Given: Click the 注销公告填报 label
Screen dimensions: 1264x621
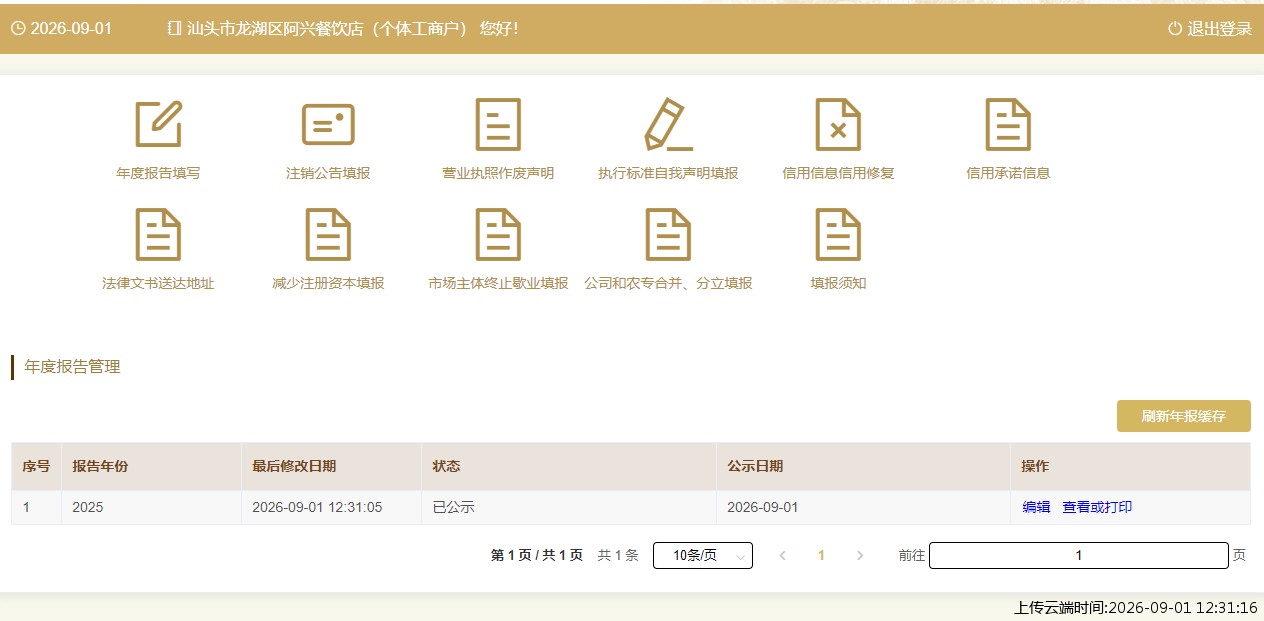Looking at the screenshot, I should click(328, 173).
